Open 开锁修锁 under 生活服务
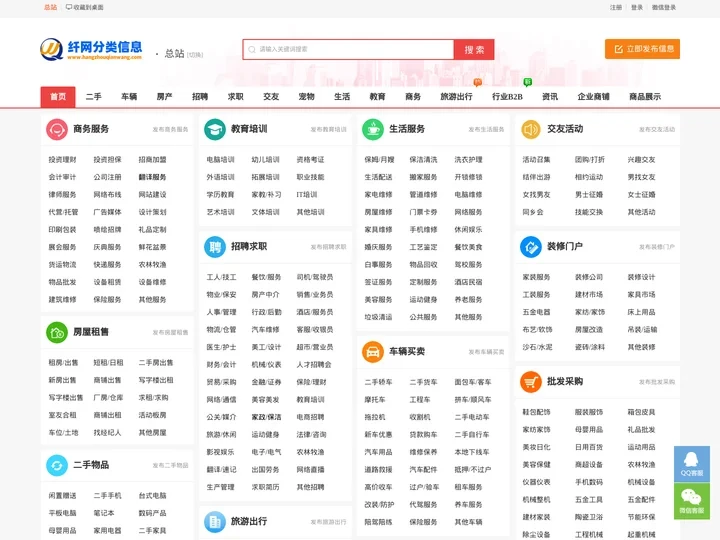This screenshot has height=540, width=720. 468,177
